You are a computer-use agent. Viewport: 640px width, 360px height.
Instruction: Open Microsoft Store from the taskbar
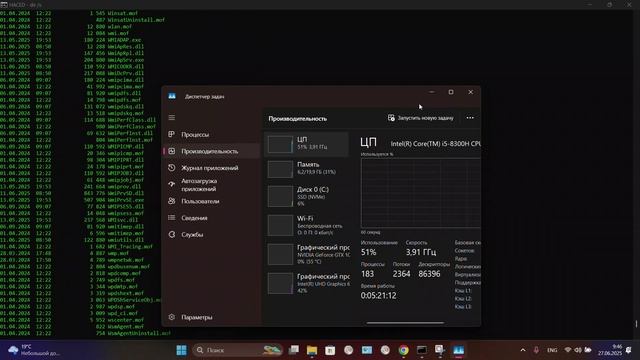(330, 350)
